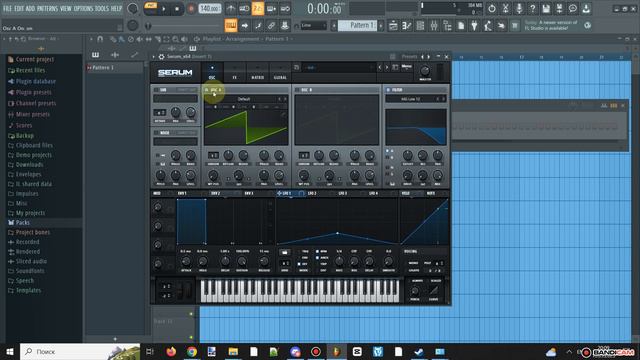The width and height of the screenshot is (640, 360).
Task: Switch to Serum MATRIX tab
Action: pyautogui.click(x=257, y=72)
